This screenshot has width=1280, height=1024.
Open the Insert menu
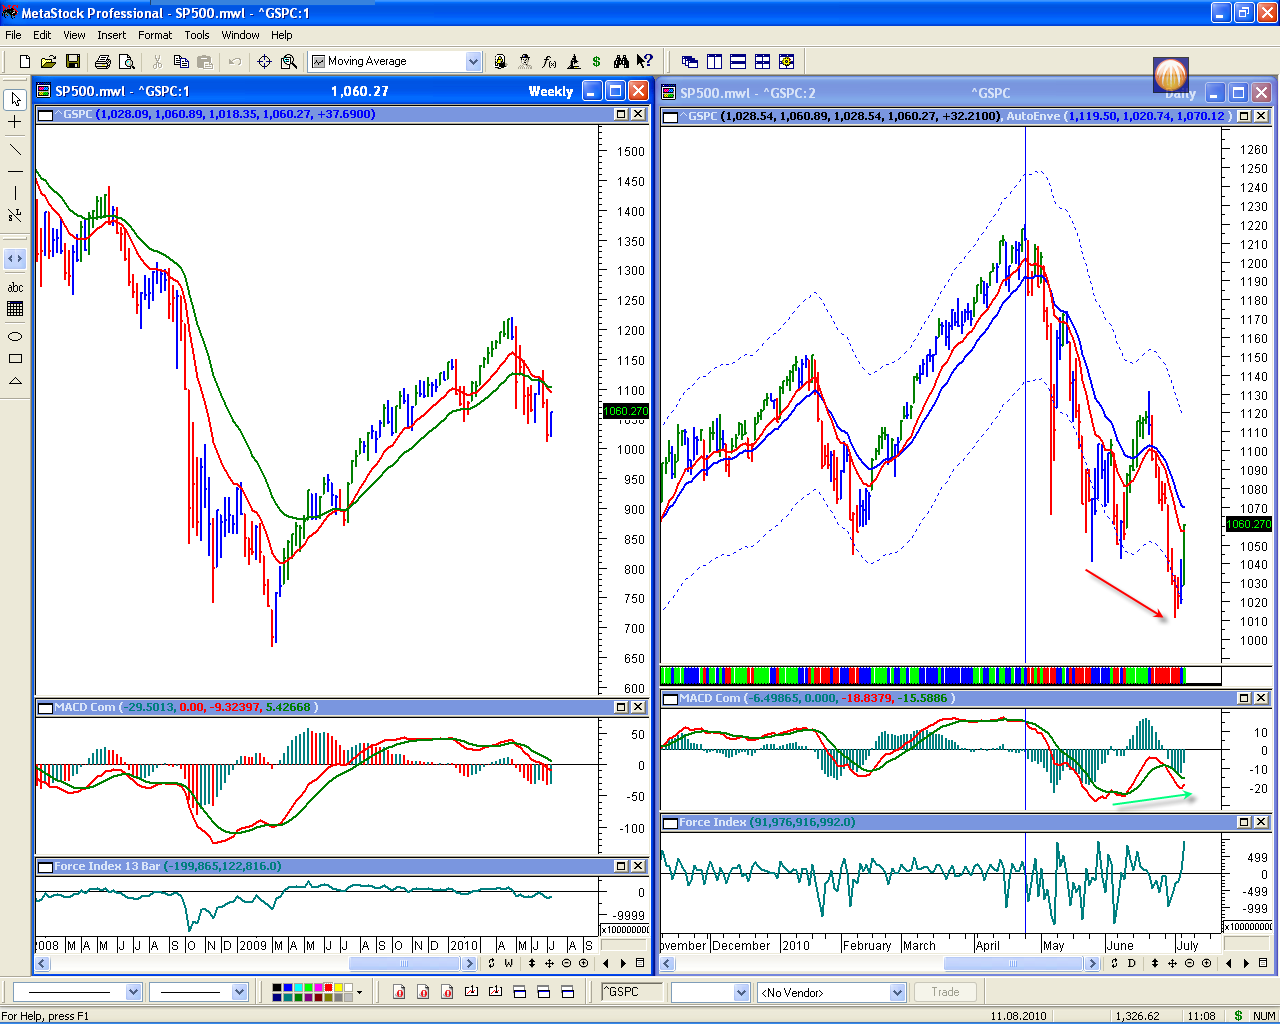tap(111, 35)
